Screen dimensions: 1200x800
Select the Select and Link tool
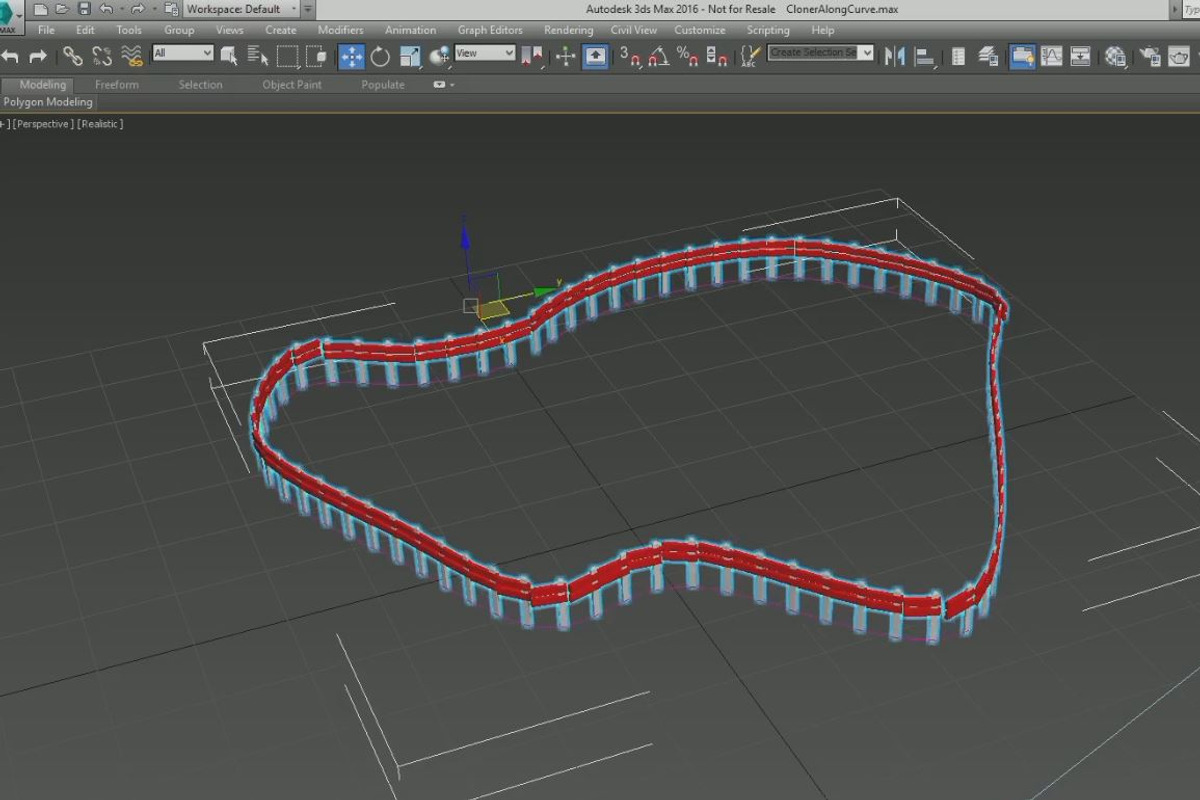point(72,56)
